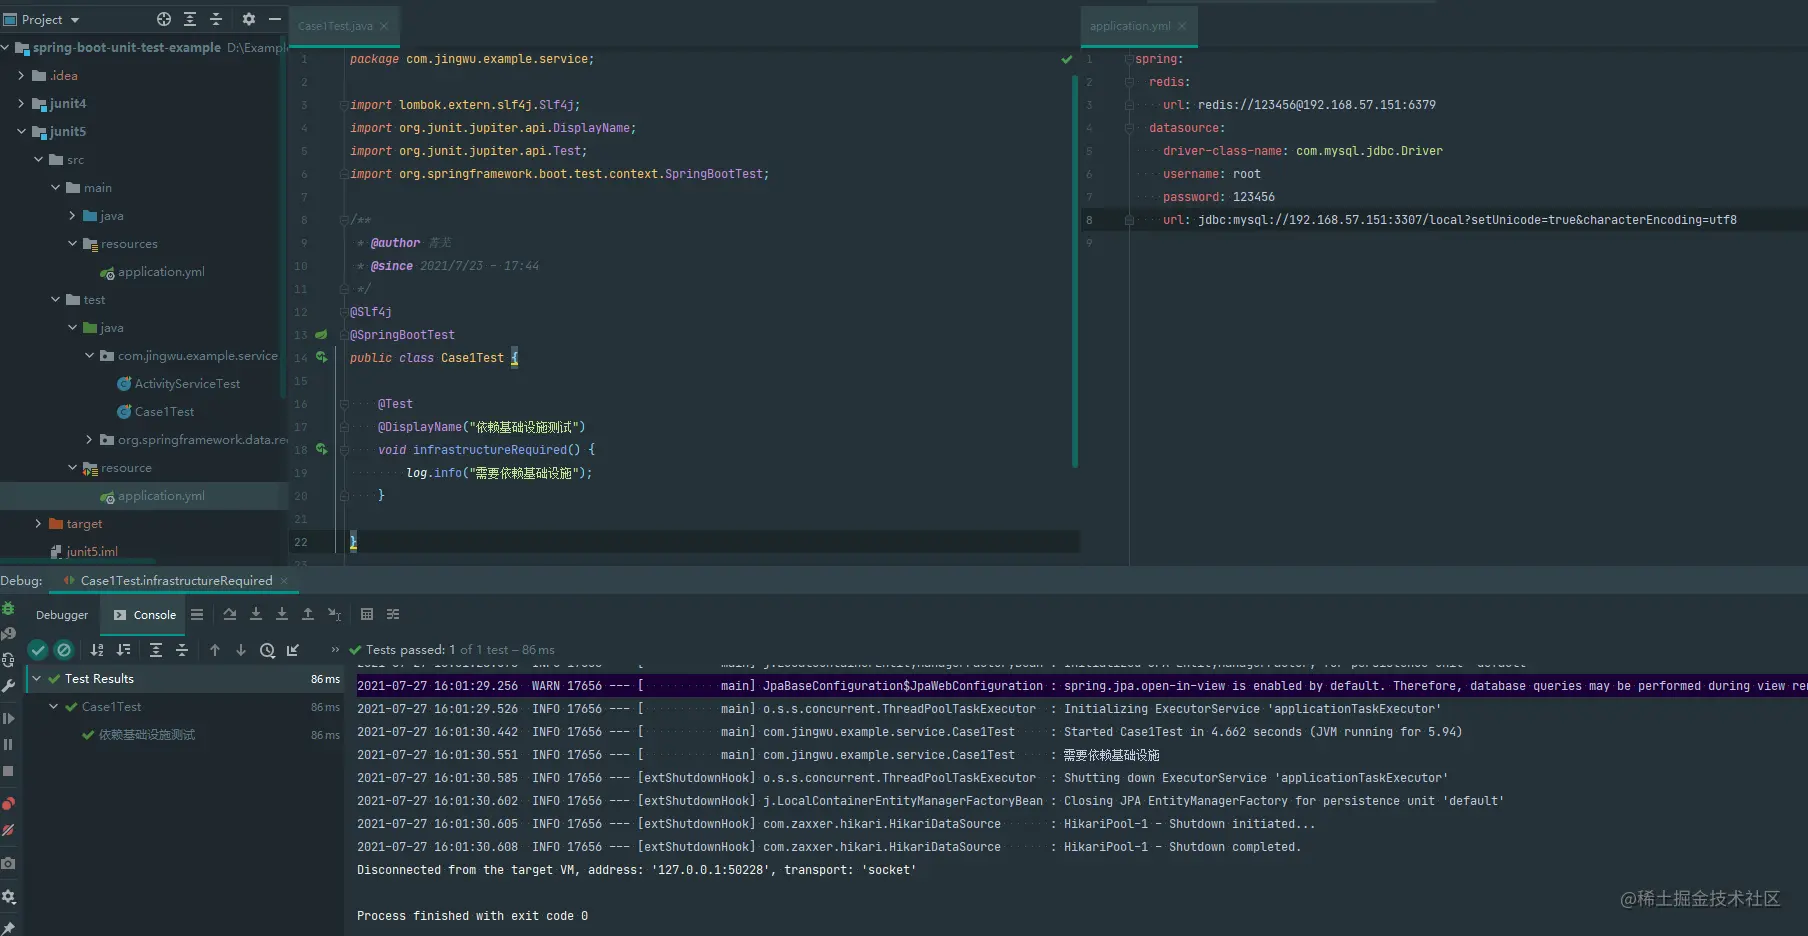Image resolution: width=1808 pixels, height=936 pixels.
Task: Click debug layout settings lines icon beside Console
Action: pyautogui.click(x=197, y=615)
